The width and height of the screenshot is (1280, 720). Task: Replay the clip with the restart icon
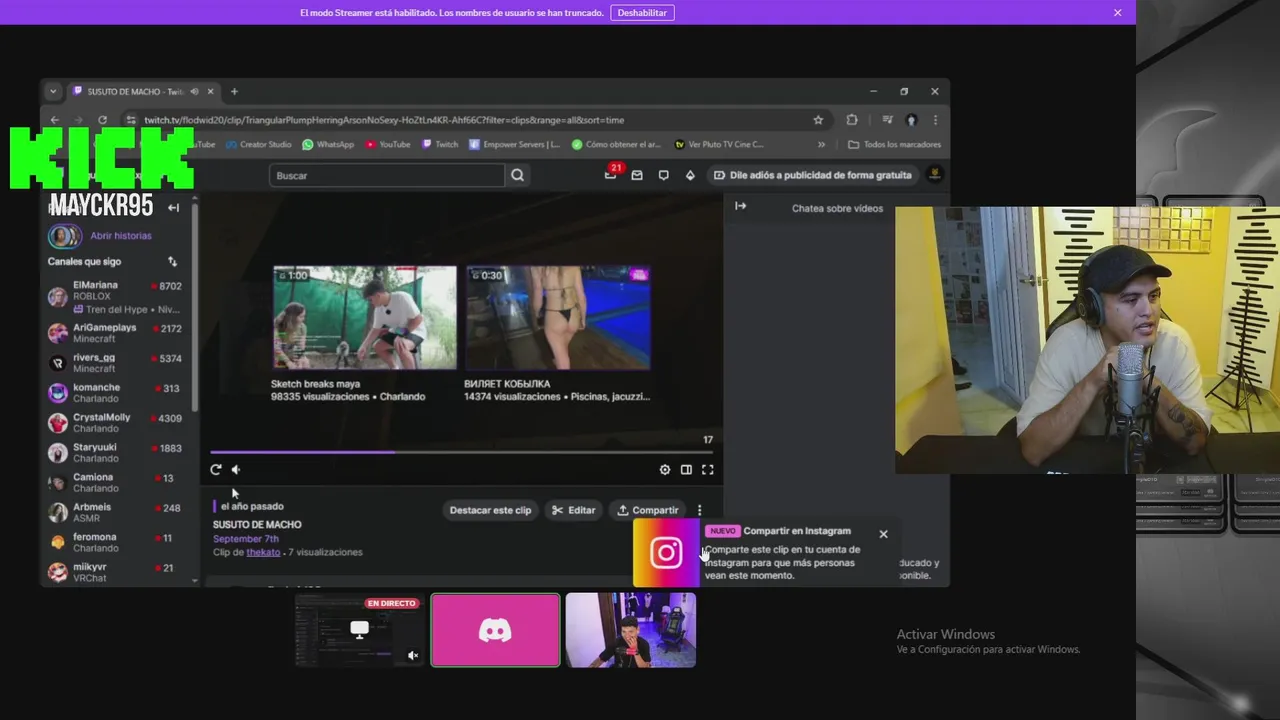[216, 469]
